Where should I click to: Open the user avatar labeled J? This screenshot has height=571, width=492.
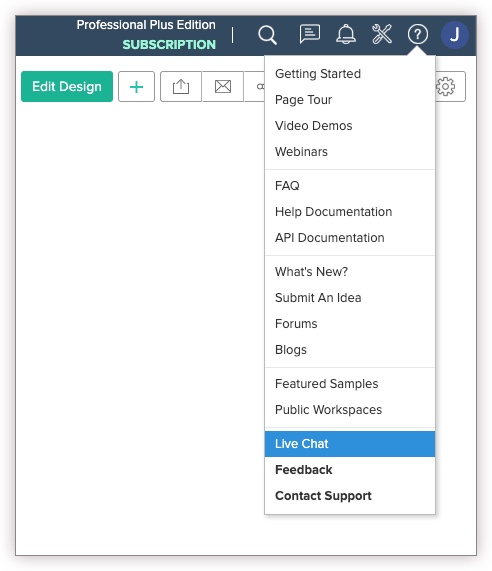click(x=454, y=35)
